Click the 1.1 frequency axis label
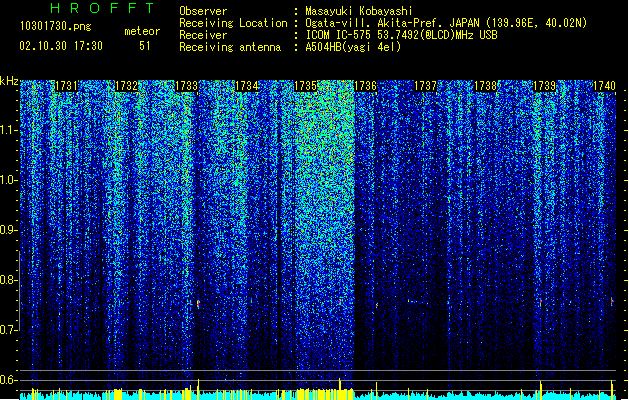Viewport: 629px width, 400px height. (8, 131)
